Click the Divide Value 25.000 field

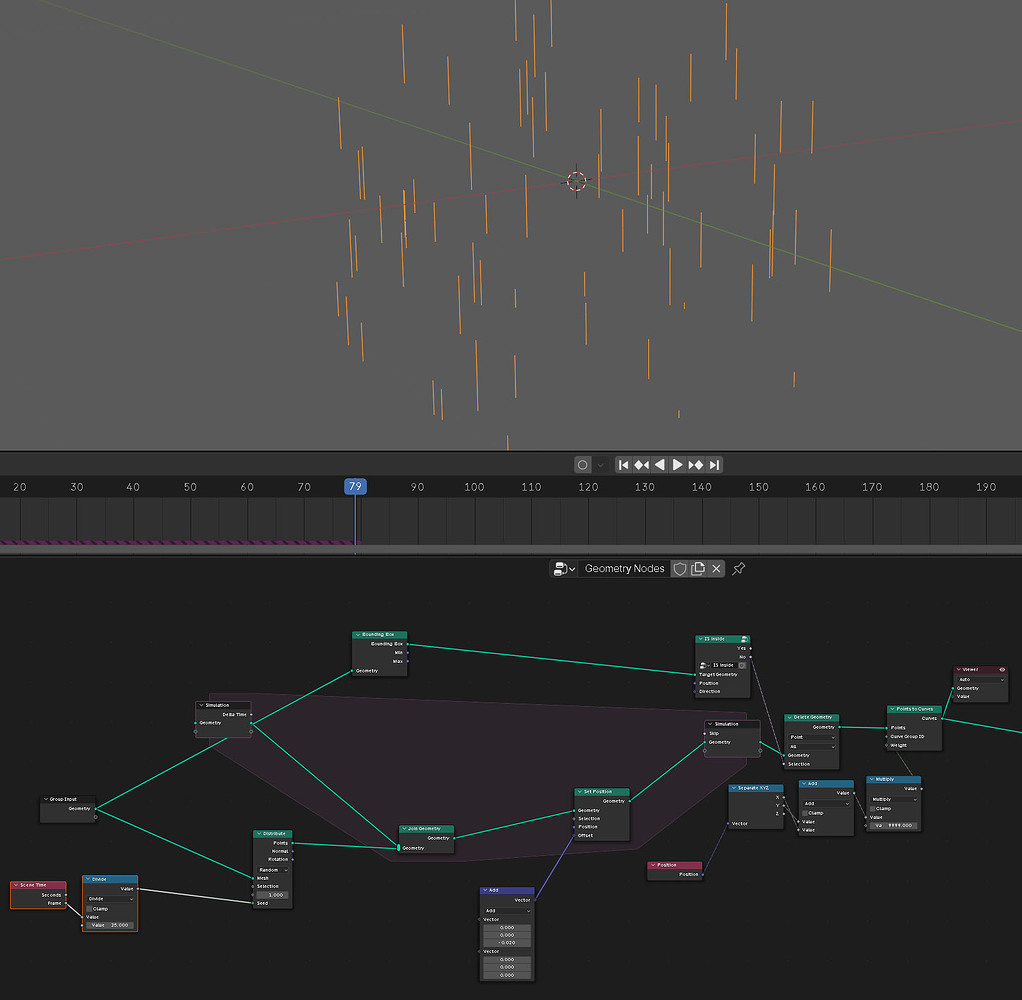tap(110, 925)
